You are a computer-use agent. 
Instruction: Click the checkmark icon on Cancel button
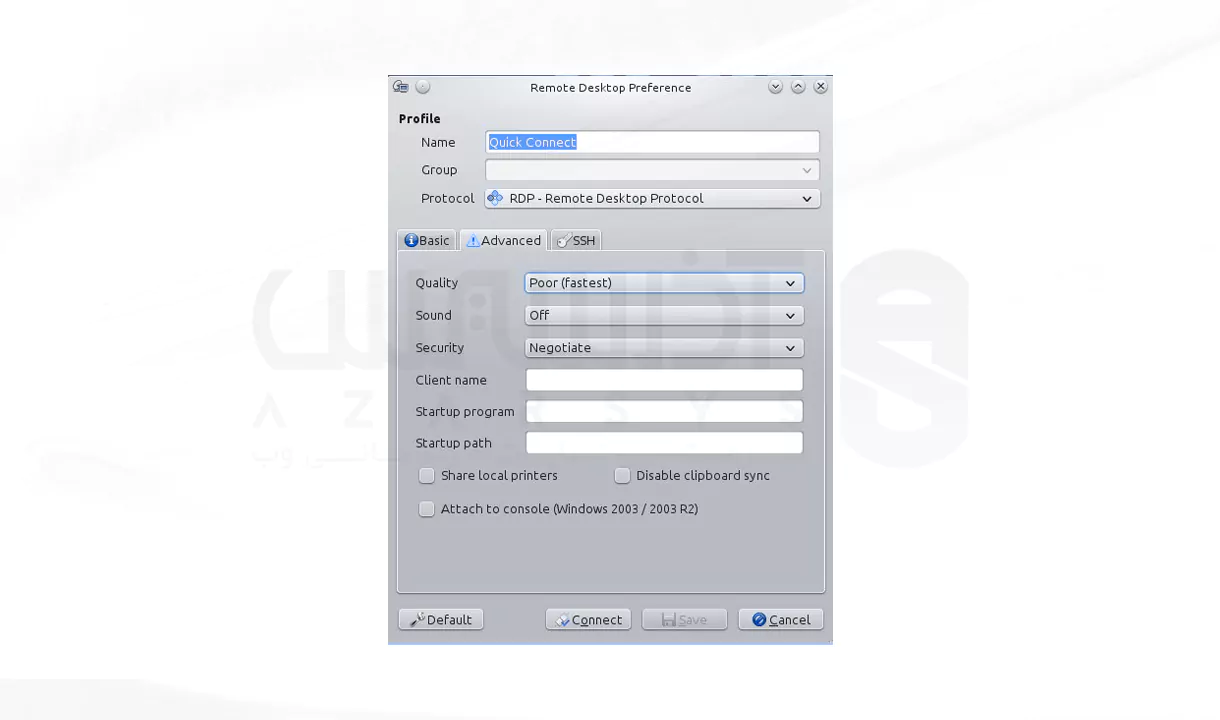click(759, 620)
